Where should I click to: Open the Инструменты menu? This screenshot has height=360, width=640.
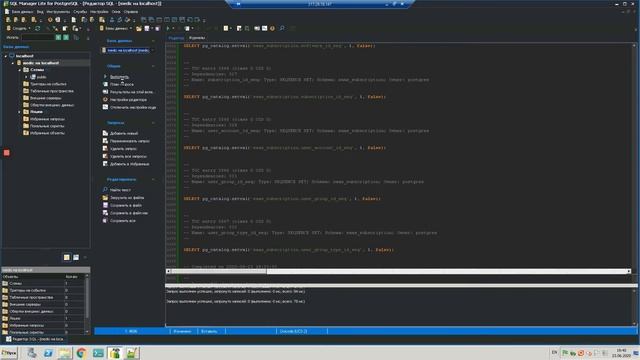[58, 12]
